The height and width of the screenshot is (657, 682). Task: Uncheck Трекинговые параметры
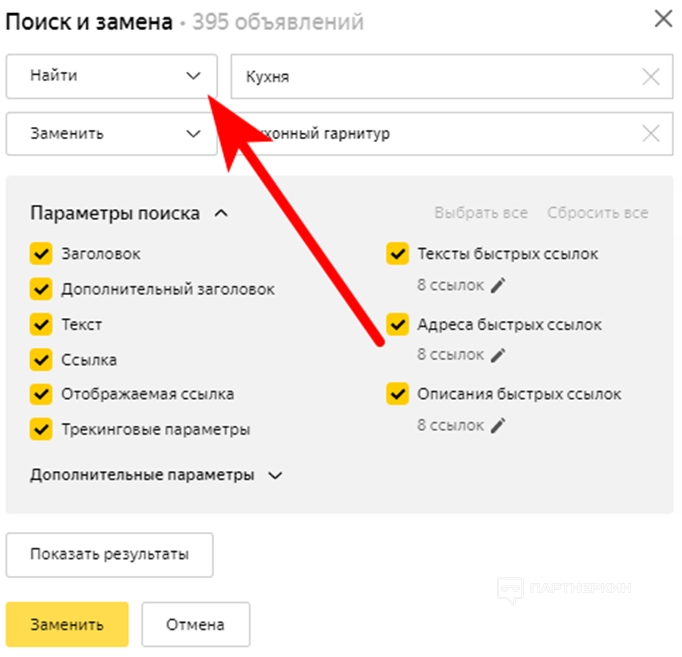tap(41, 429)
